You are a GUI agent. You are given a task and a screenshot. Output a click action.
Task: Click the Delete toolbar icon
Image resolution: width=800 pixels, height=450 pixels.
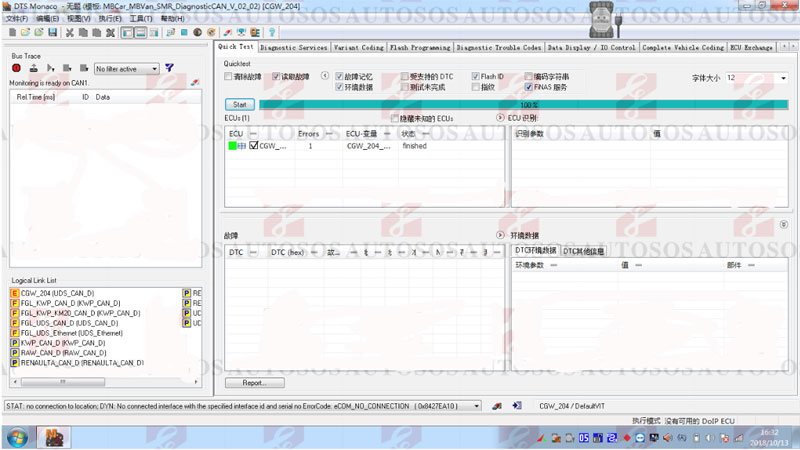(110, 33)
